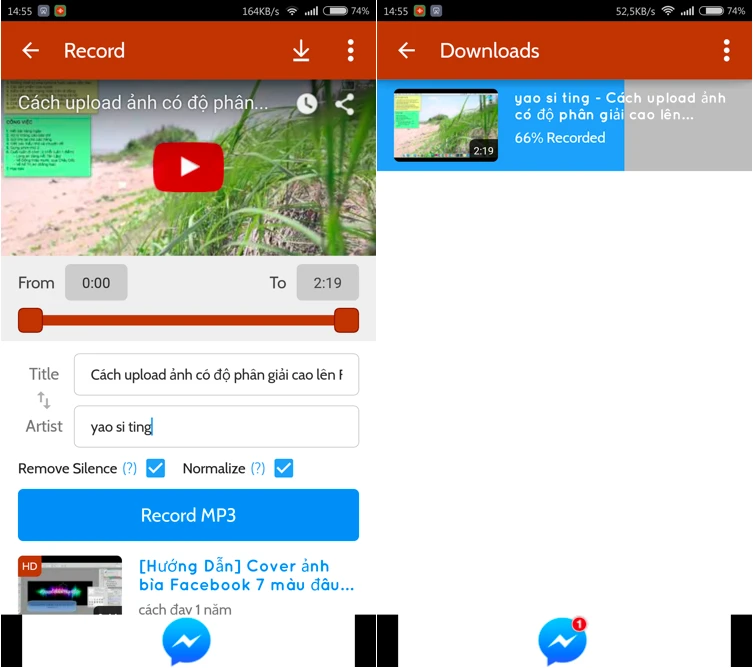Click the To time field 2:19
The image size is (756, 668).
tap(327, 283)
